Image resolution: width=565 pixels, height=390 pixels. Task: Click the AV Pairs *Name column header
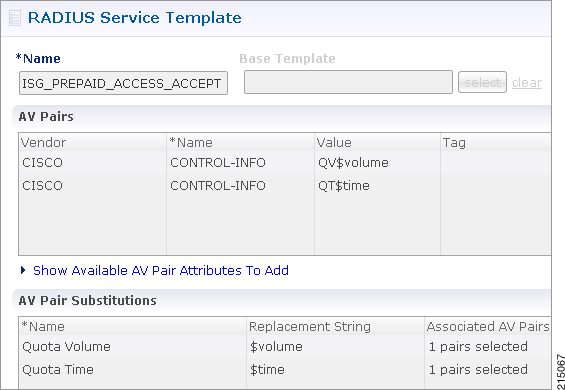pos(240,142)
